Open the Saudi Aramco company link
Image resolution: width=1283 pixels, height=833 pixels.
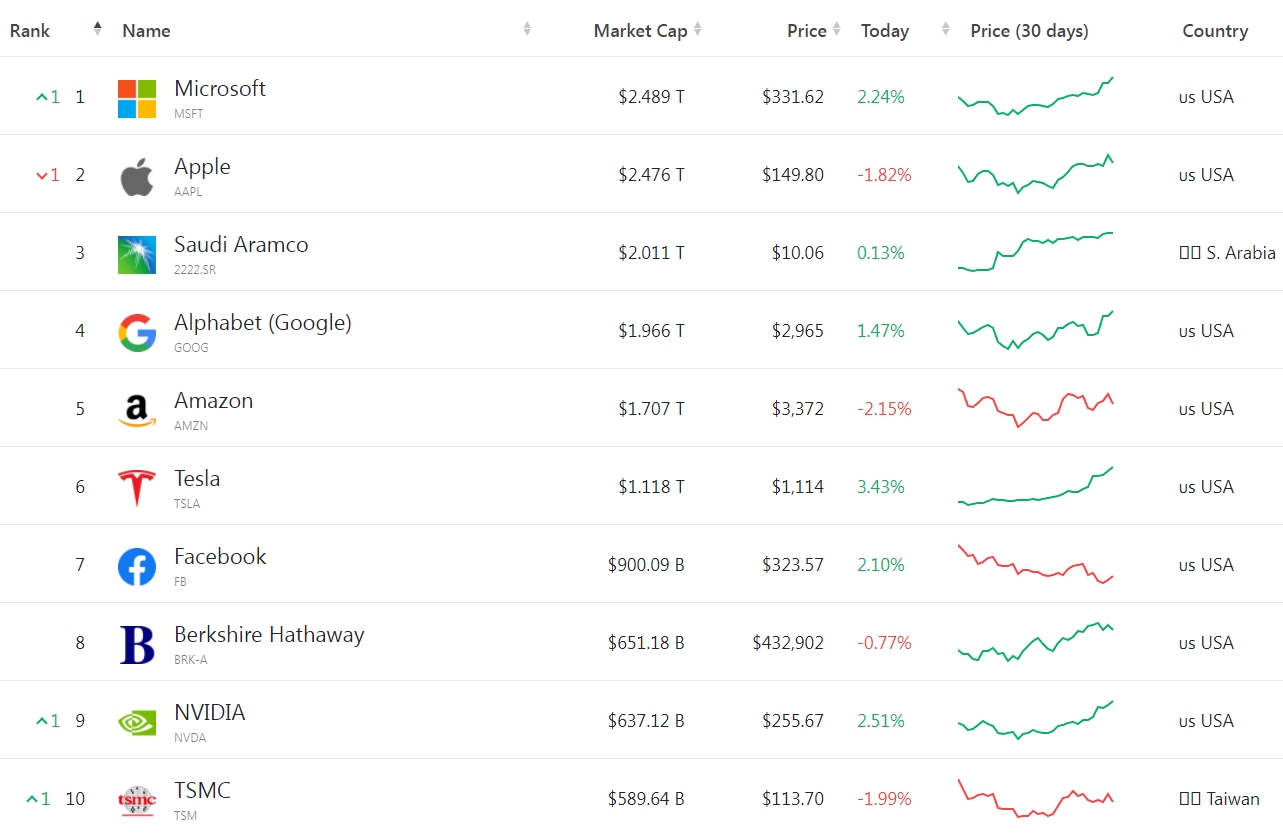tap(241, 244)
